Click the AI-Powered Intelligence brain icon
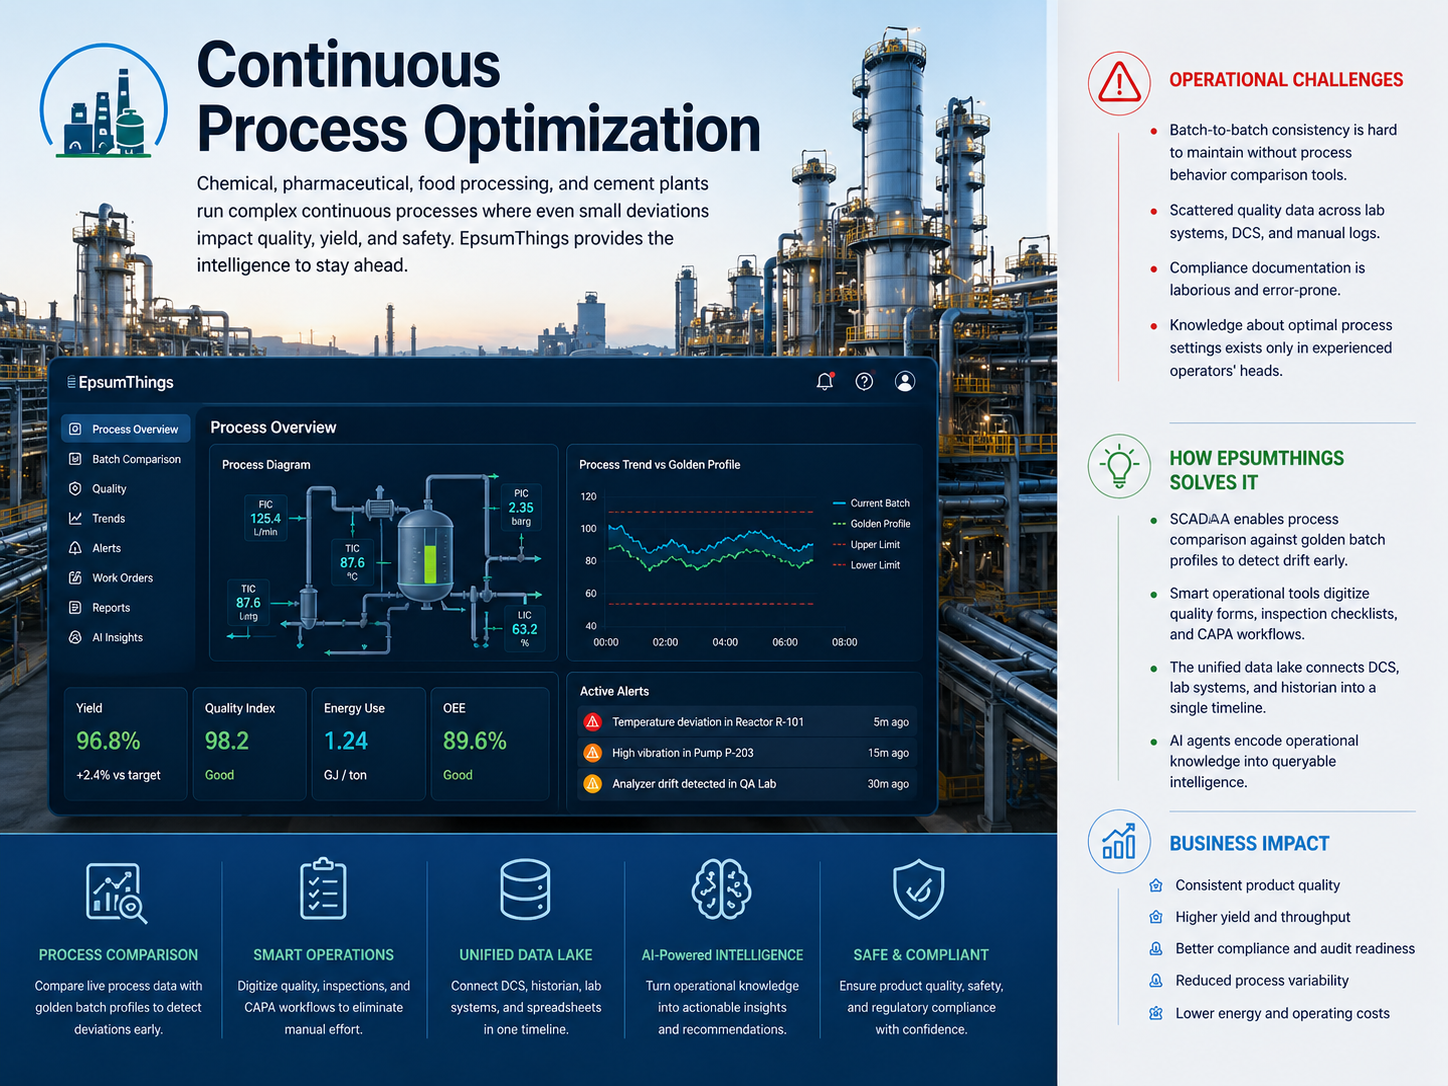 [x=721, y=889]
